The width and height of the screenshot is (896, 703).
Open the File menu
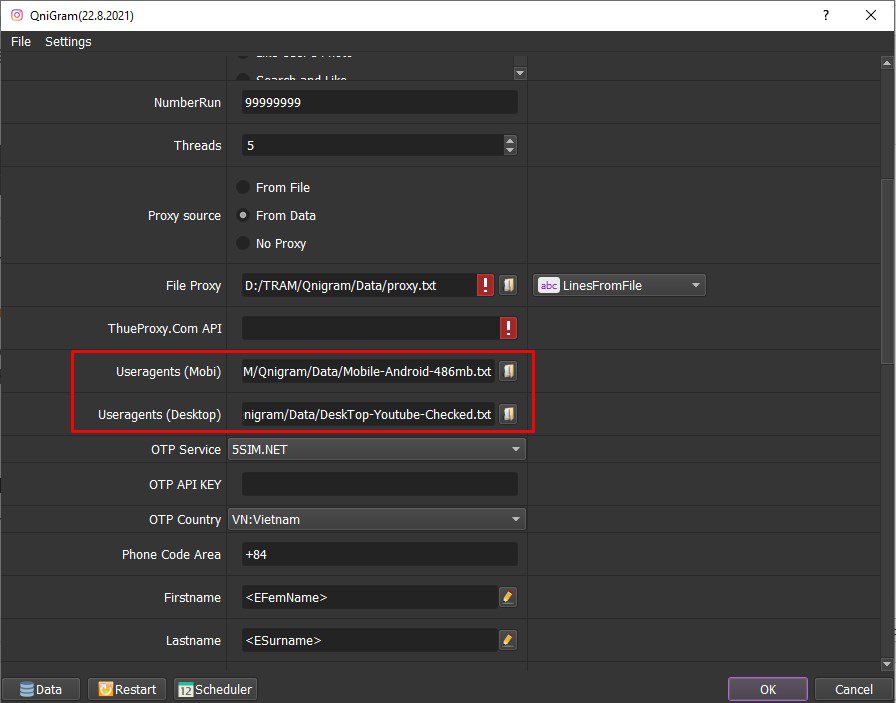21,42
